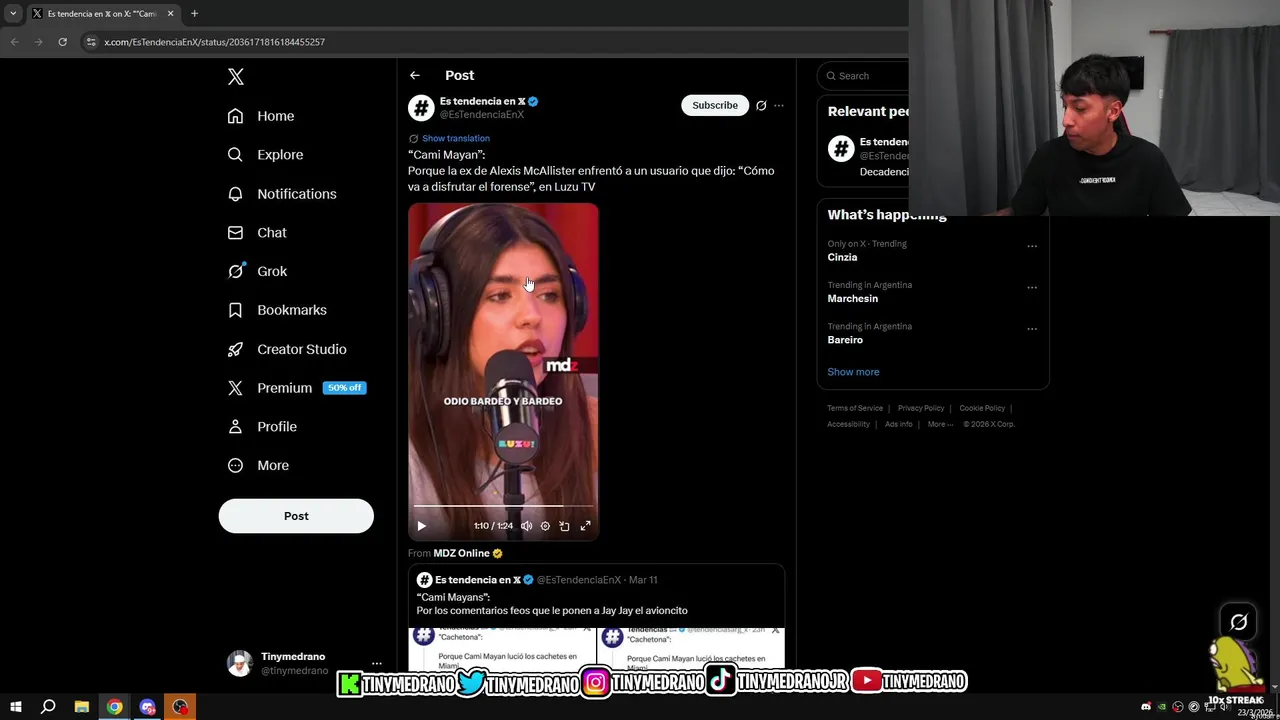Select the Es tendencia en X browser tab
Screen dimensions: 1280x720
click(103, 13)
